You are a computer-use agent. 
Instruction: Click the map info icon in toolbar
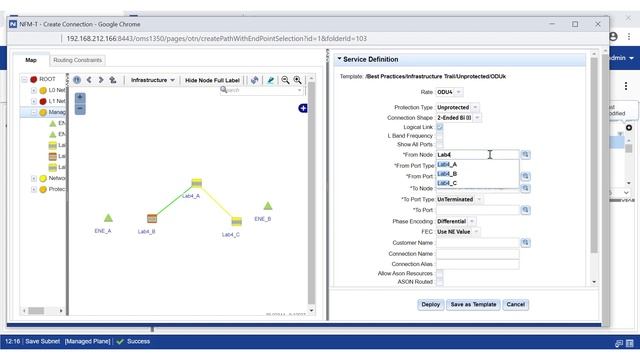[x=77, y=80]
